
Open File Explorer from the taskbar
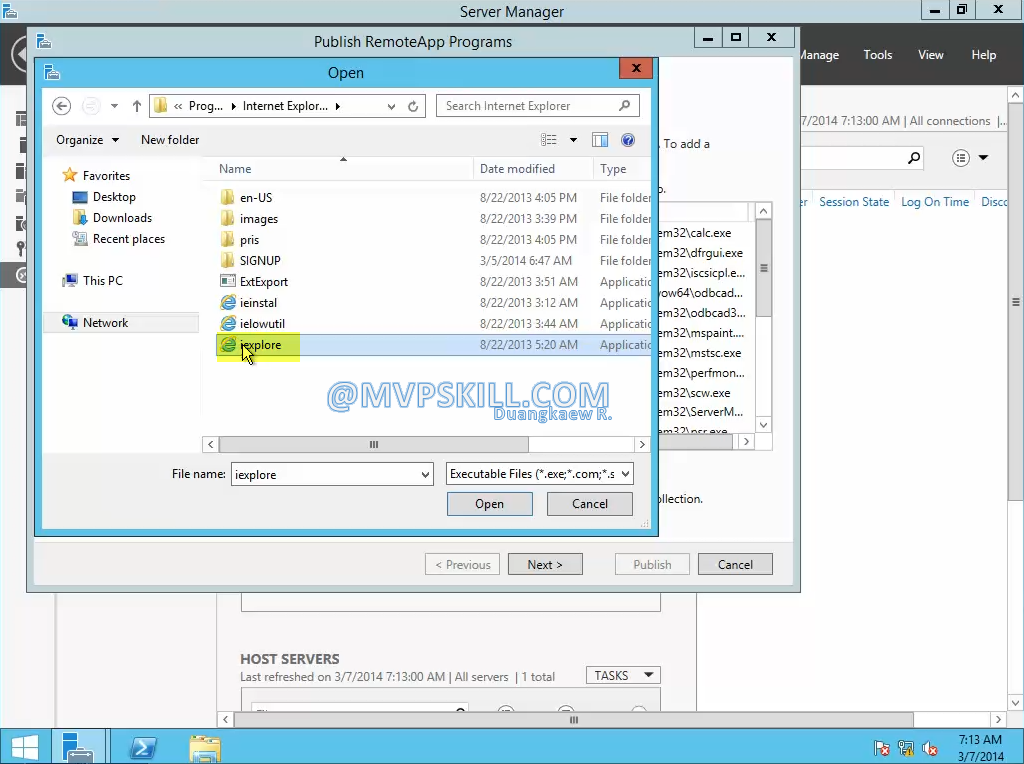coord(204,747)
